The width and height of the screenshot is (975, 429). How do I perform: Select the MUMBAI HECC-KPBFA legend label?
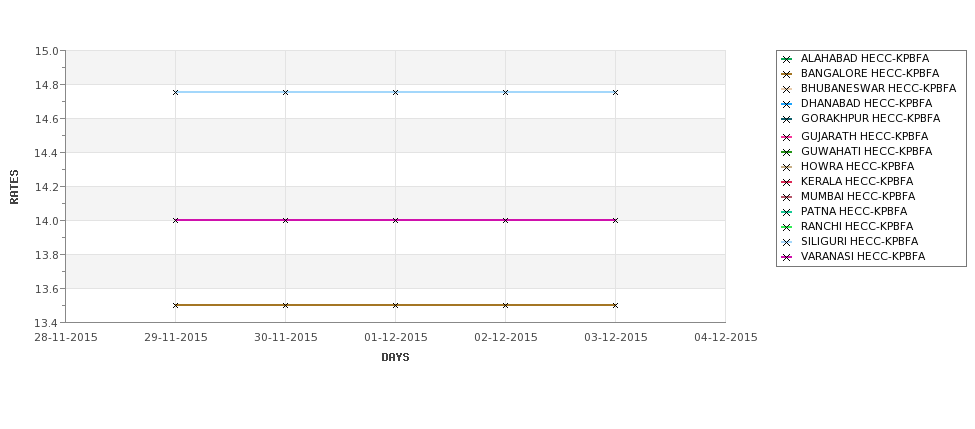pyautogui.click(x=858, y=196)
